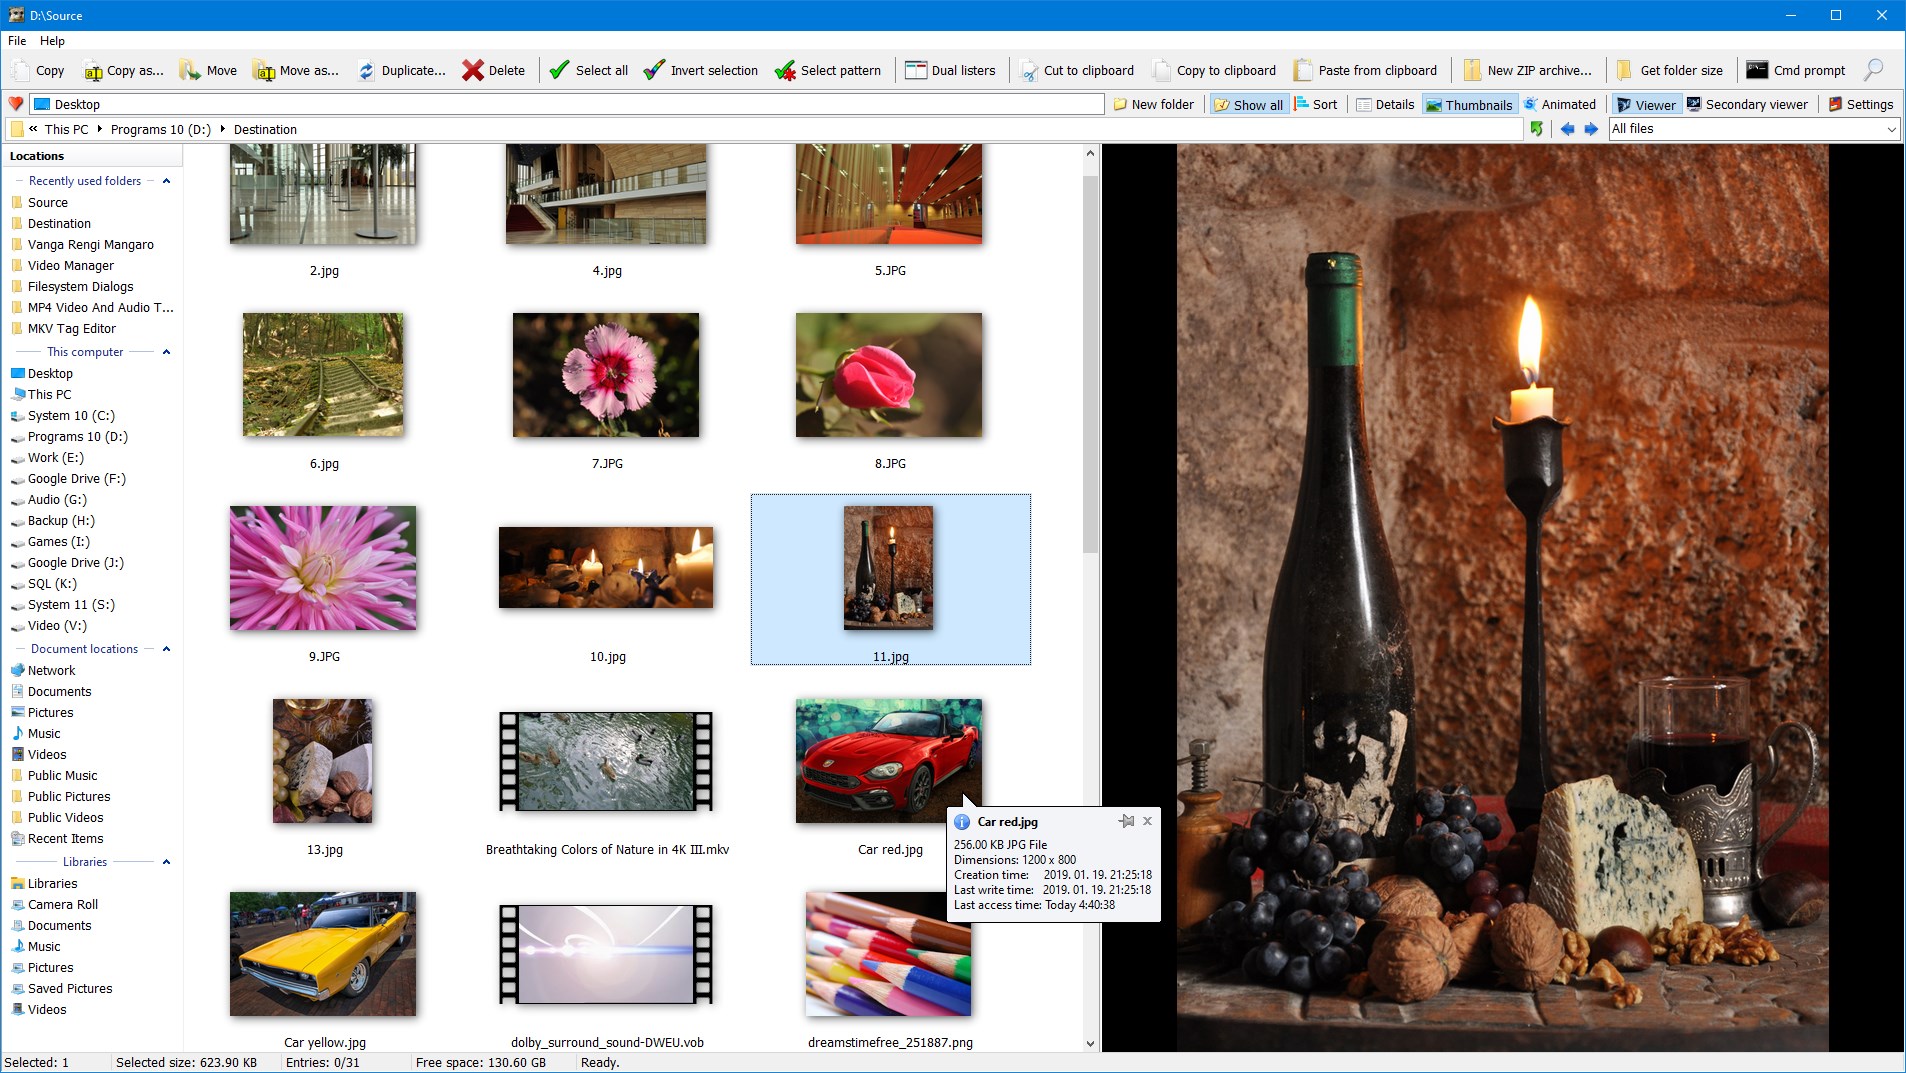This screenshot has width=1906, height=1073.
Task: Collapse the Document locations section
Action: (166, 649)
